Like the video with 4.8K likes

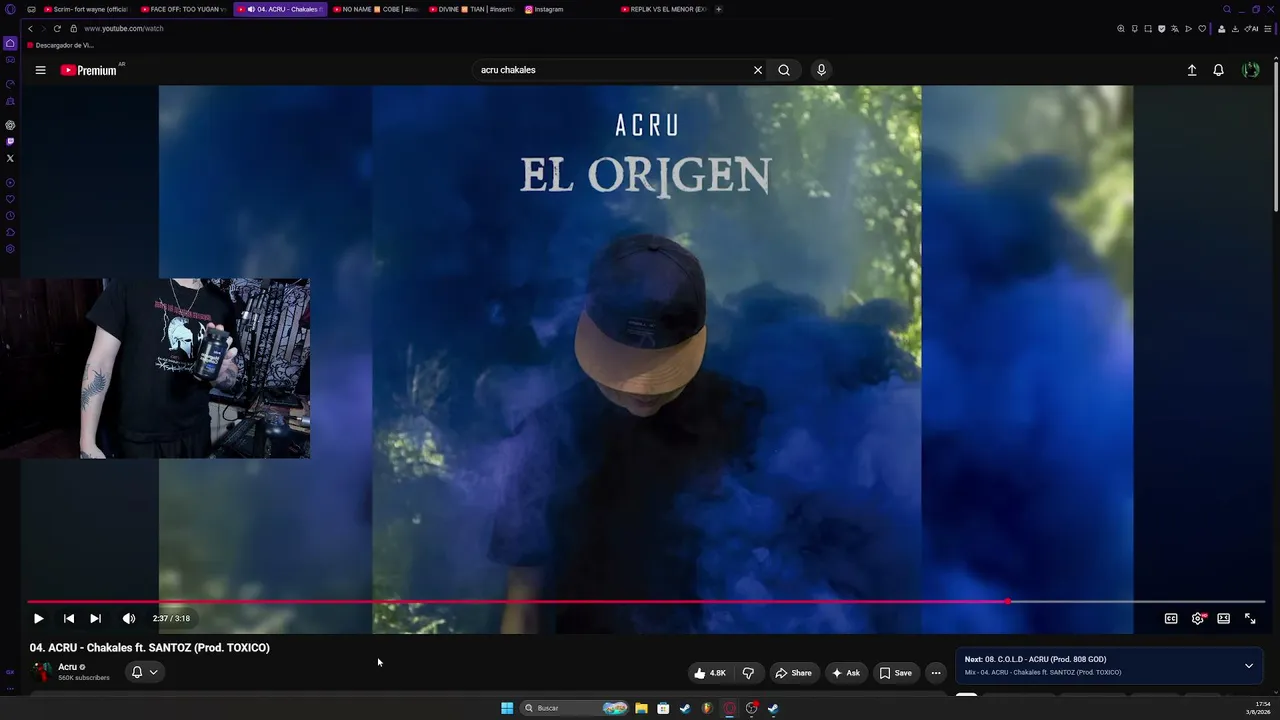click(x=710, y=673)
